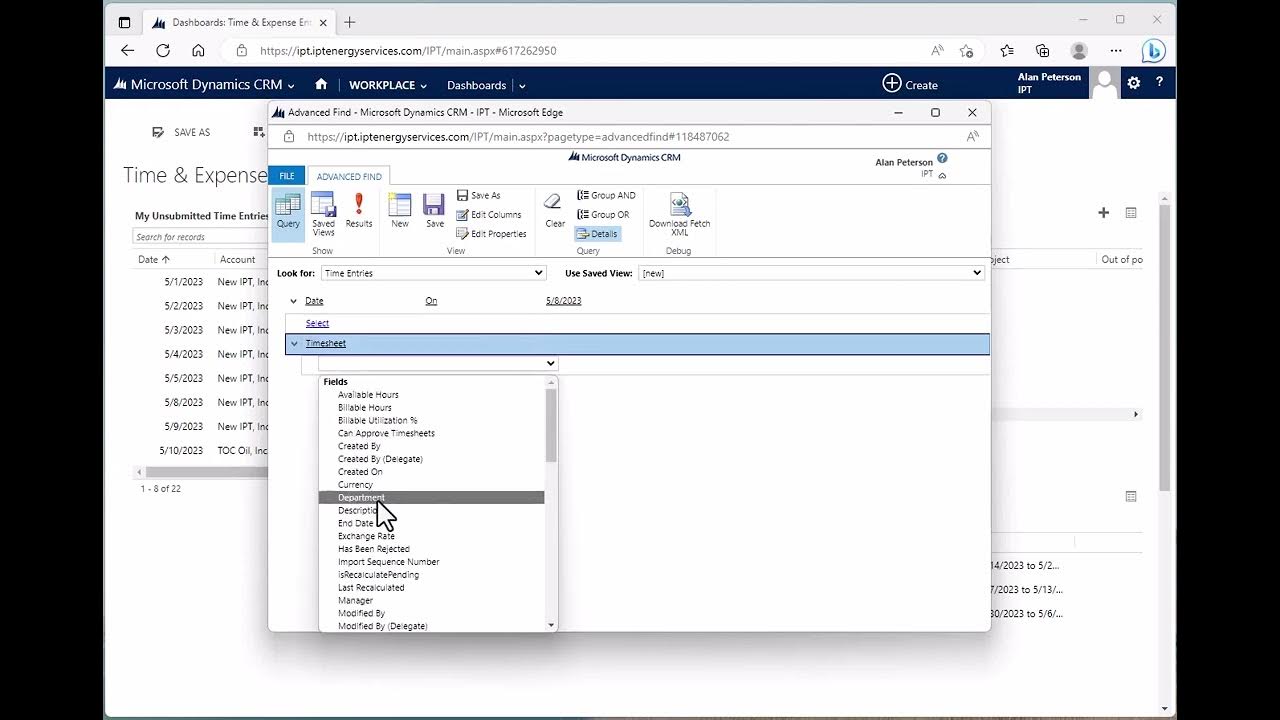Collapse the Timesheet row chevron

click(293, 344)
